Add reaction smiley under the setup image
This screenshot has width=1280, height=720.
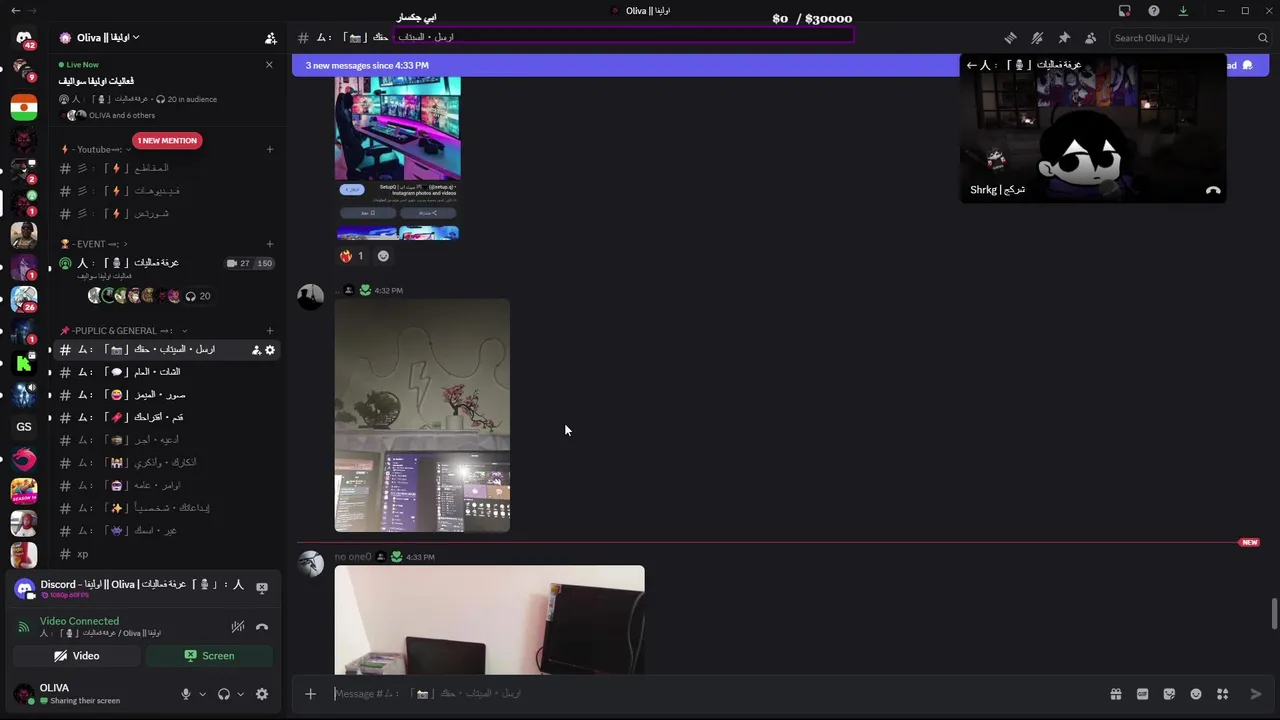click(x=383, y=256)
